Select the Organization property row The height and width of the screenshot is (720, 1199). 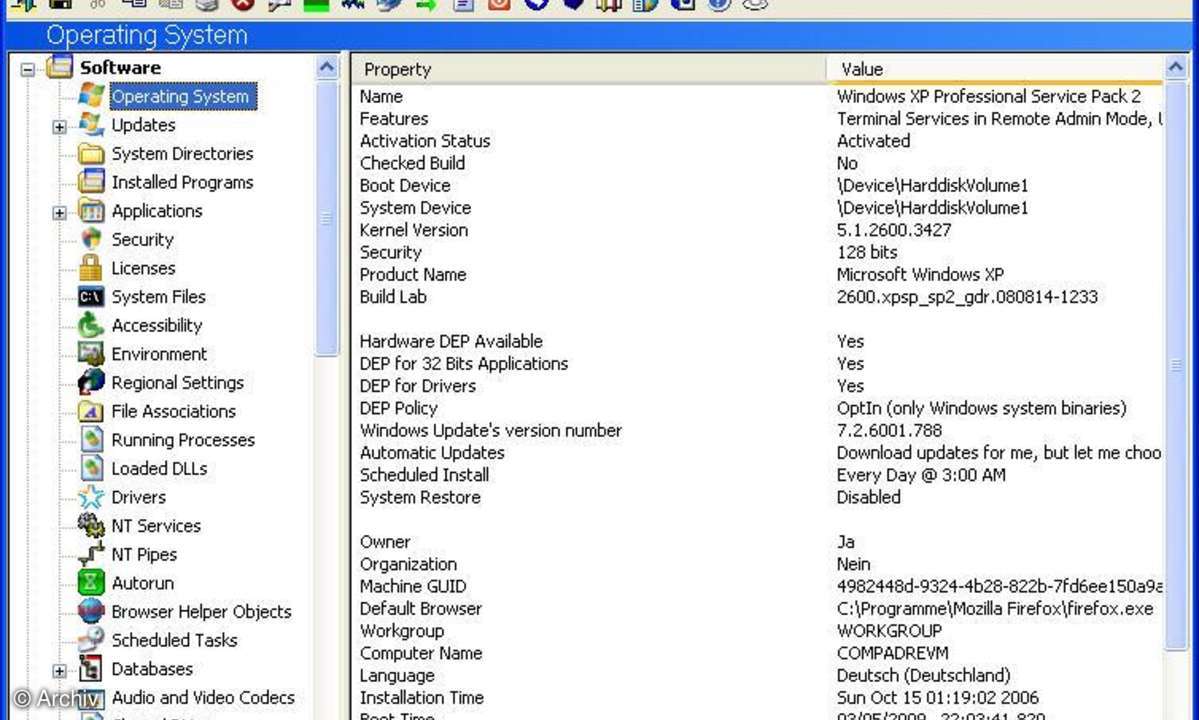click(757, 563)
